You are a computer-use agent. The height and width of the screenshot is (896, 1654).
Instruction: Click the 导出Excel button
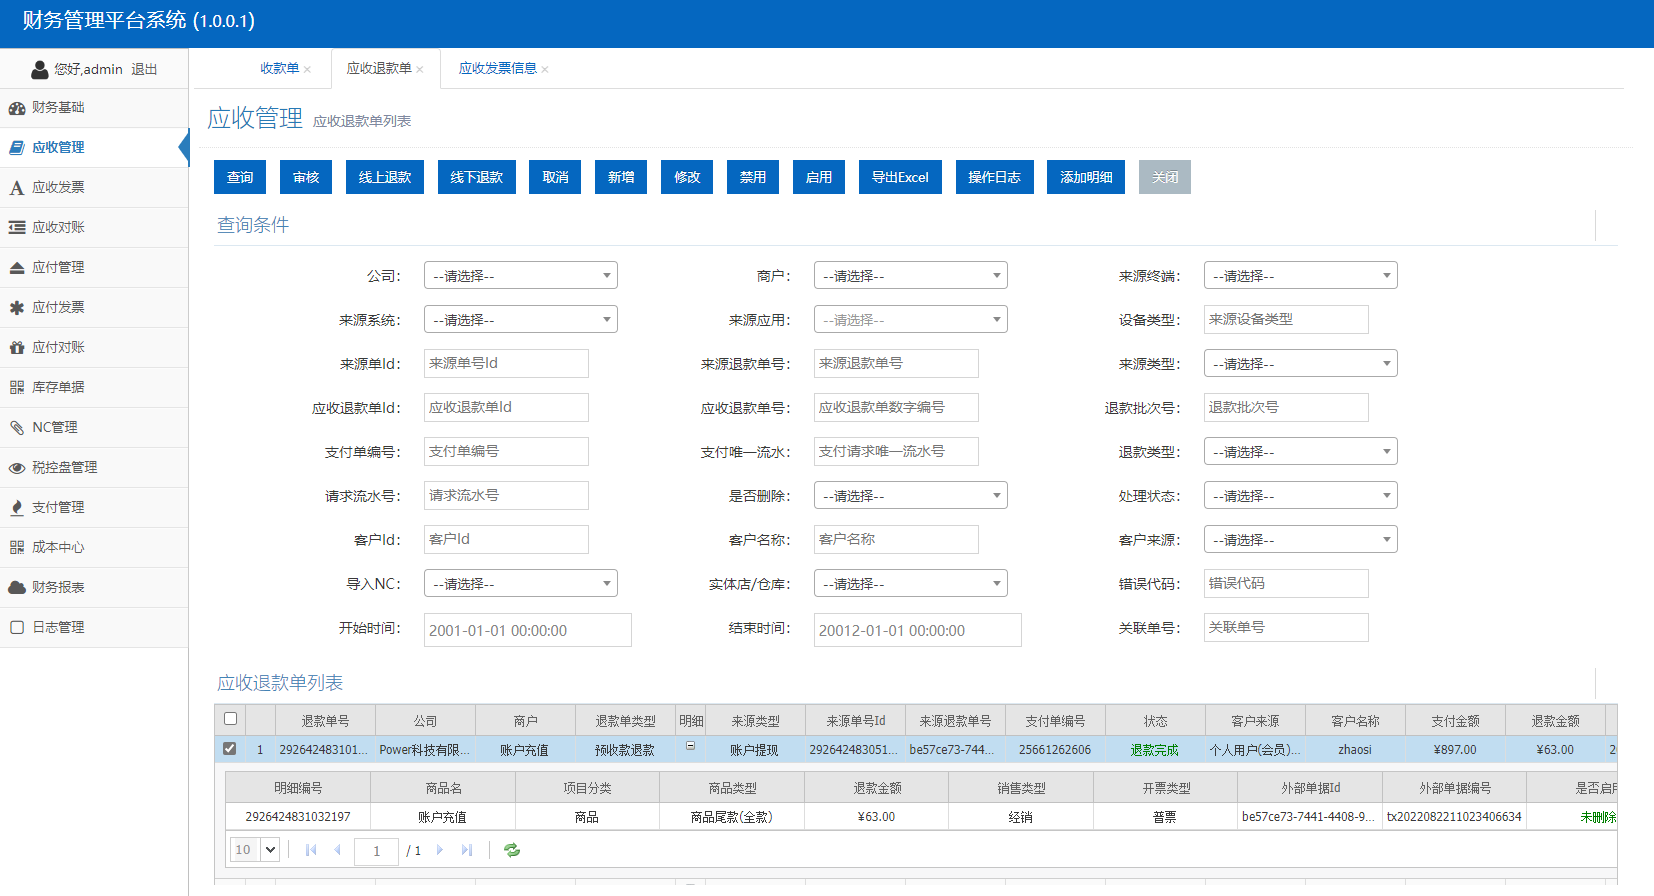click(x=900, y=177)
